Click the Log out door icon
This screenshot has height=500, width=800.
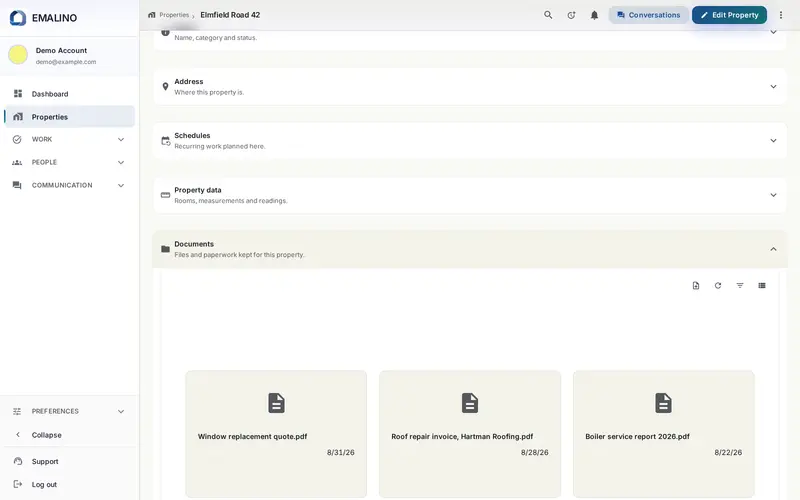coord(18,484)
